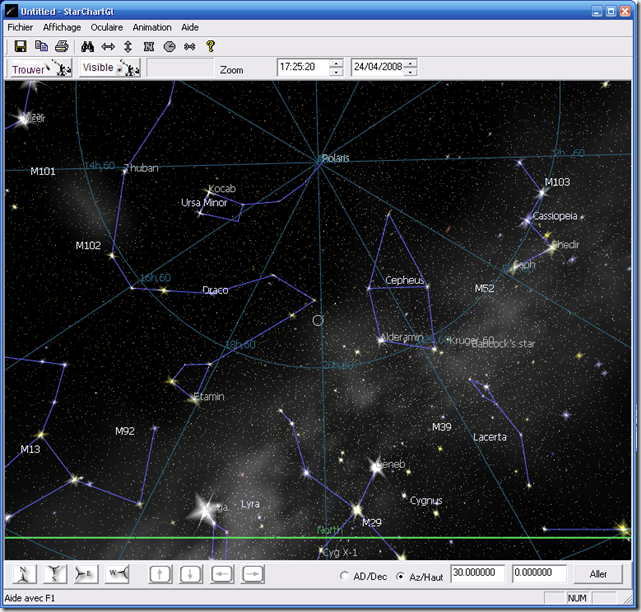The image size is (641, 612).
Task: Decrease the time with the down spinner
Action: pos(336,72)
